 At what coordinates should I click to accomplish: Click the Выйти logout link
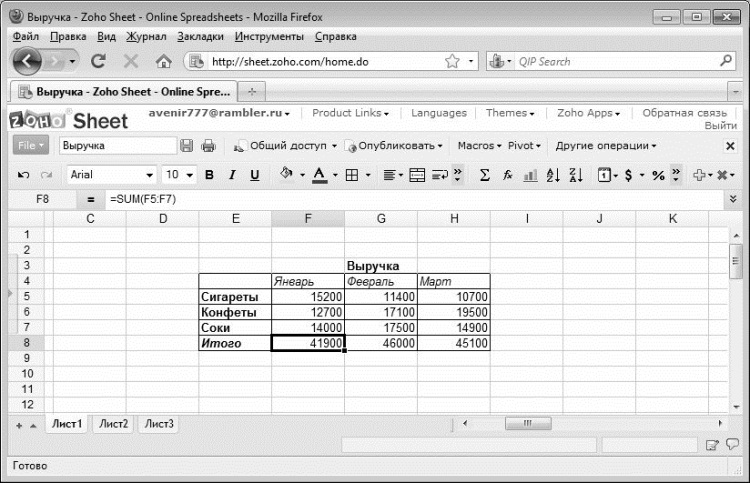tap(720, 126)
